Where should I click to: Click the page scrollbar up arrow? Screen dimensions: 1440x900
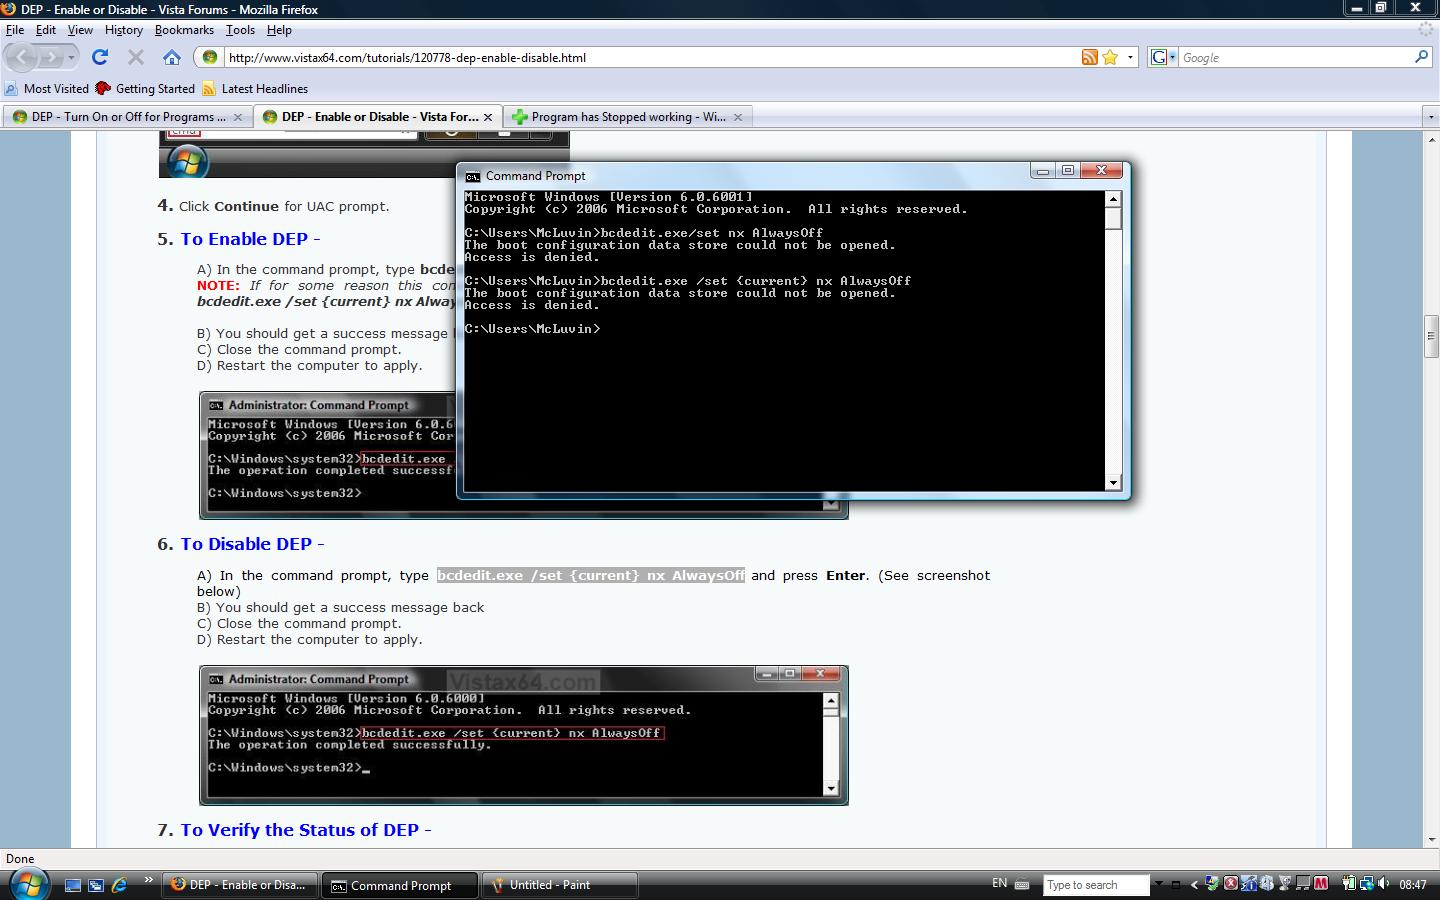(x=1431, y=140)
